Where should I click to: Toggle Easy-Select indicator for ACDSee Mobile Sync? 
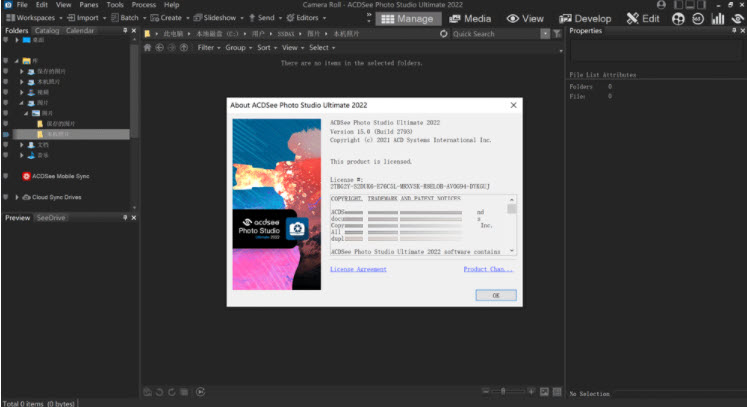(6, 176)
